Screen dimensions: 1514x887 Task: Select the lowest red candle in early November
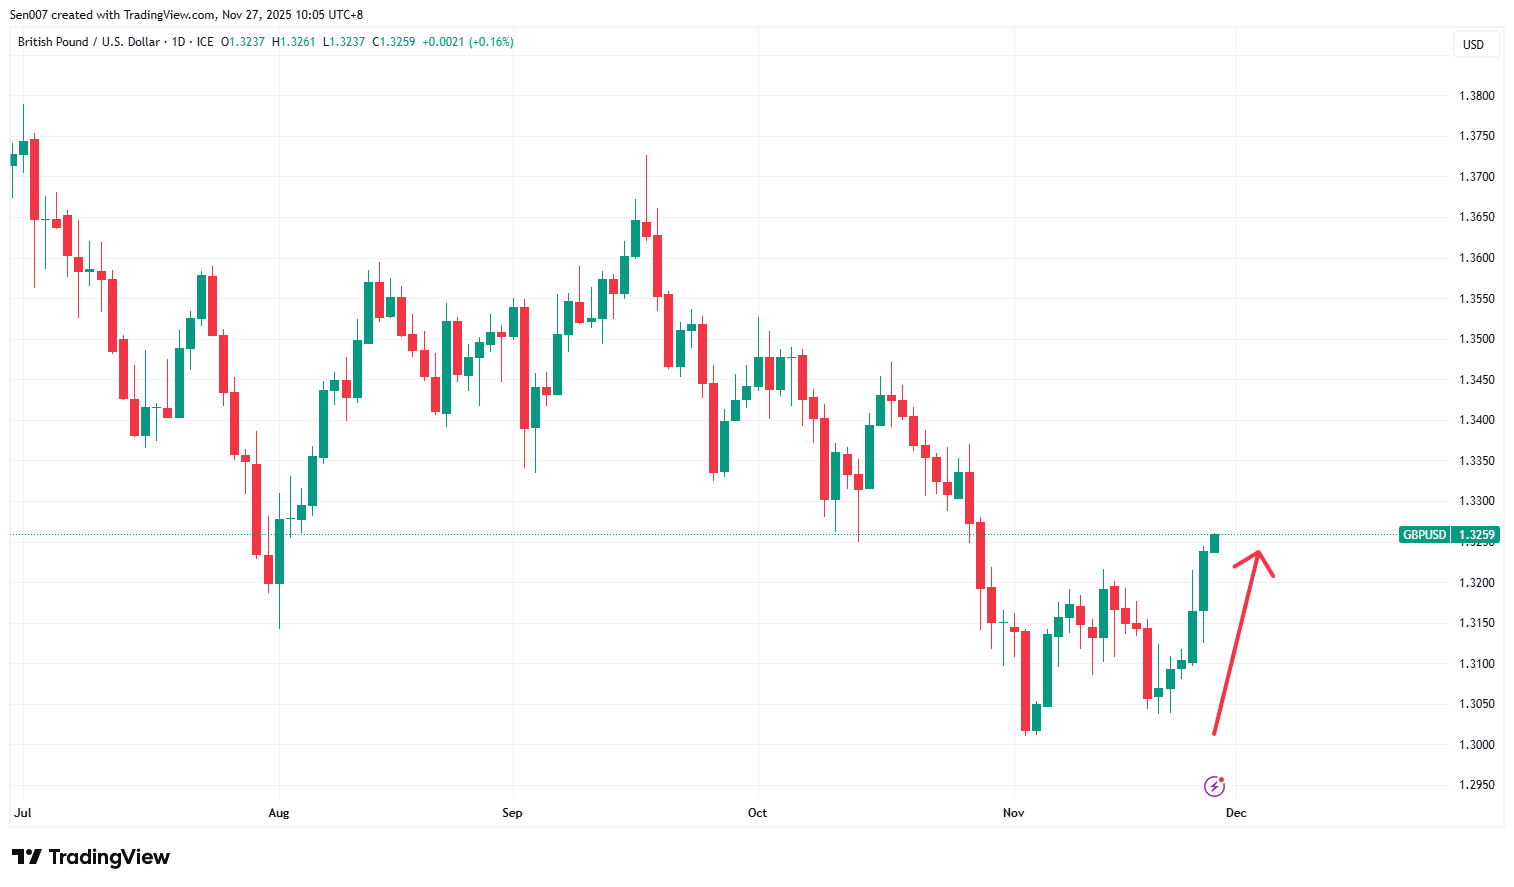point(1028,680)
